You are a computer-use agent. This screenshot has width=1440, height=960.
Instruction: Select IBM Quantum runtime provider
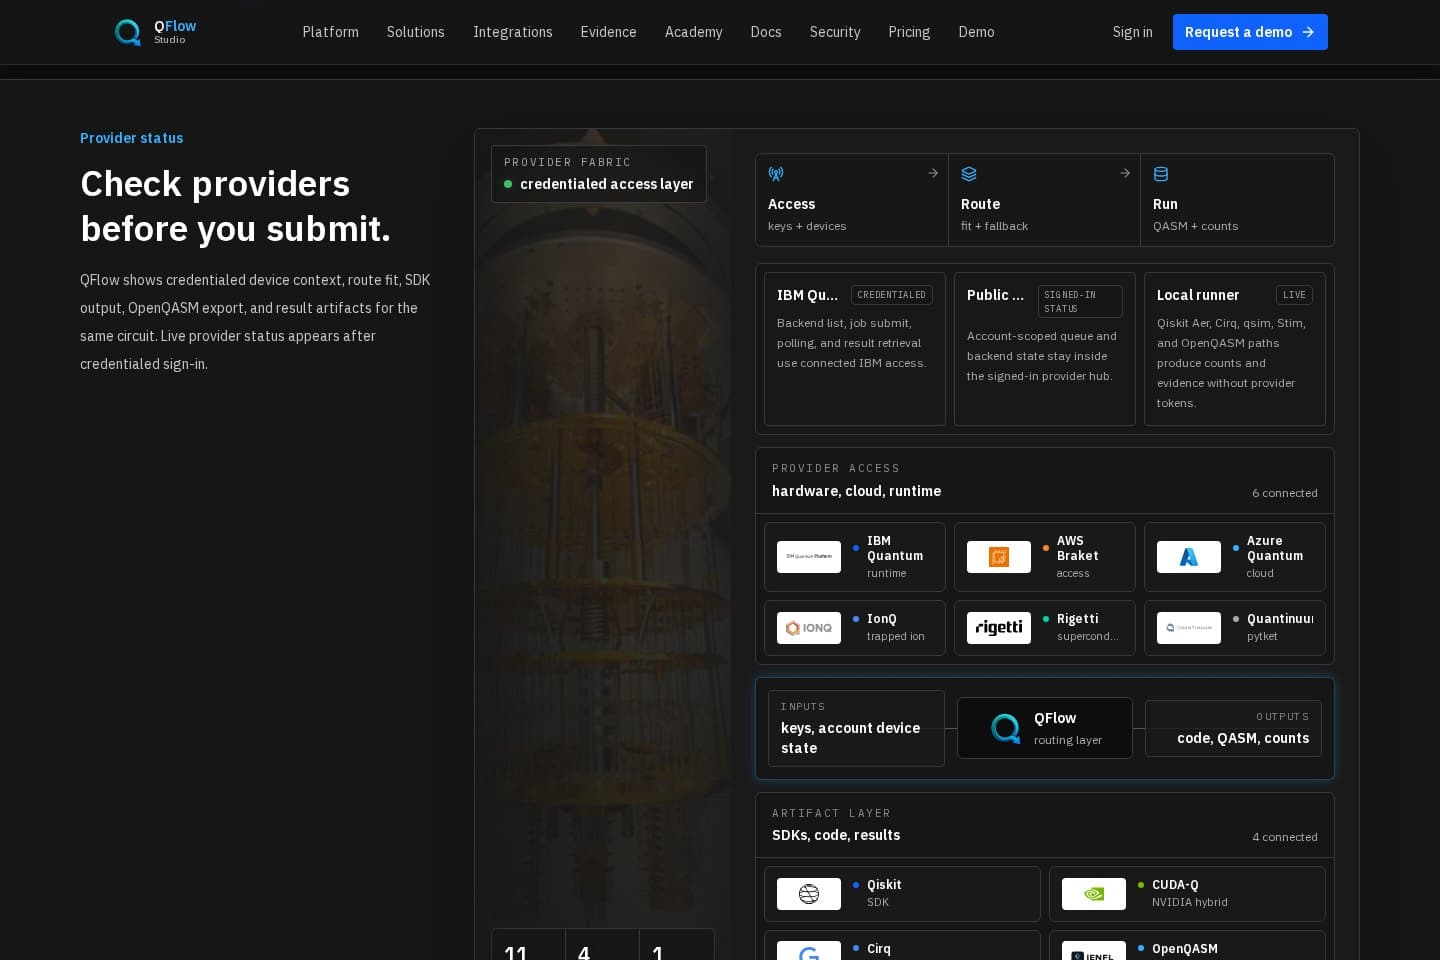coord(855,557)
